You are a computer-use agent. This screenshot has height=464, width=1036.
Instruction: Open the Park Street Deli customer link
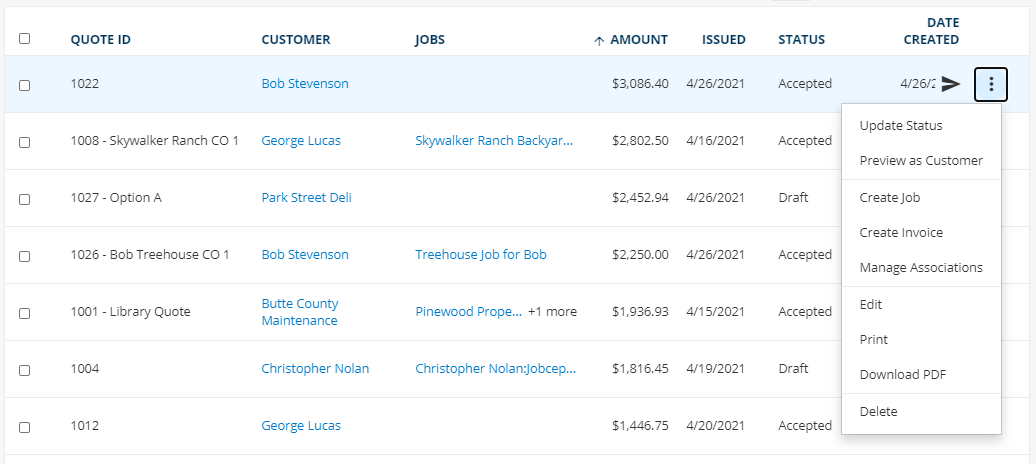point(307,198)
